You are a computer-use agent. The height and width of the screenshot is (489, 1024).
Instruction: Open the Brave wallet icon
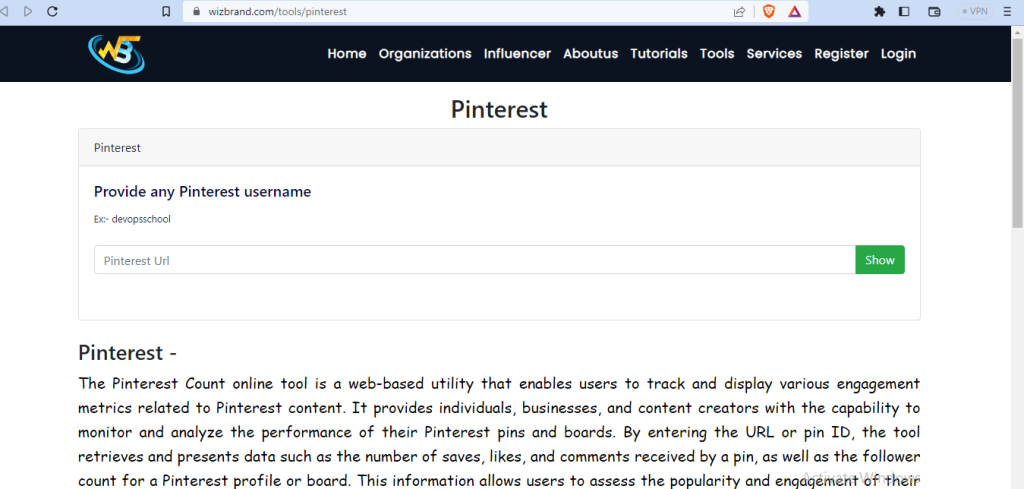(934, 11)
